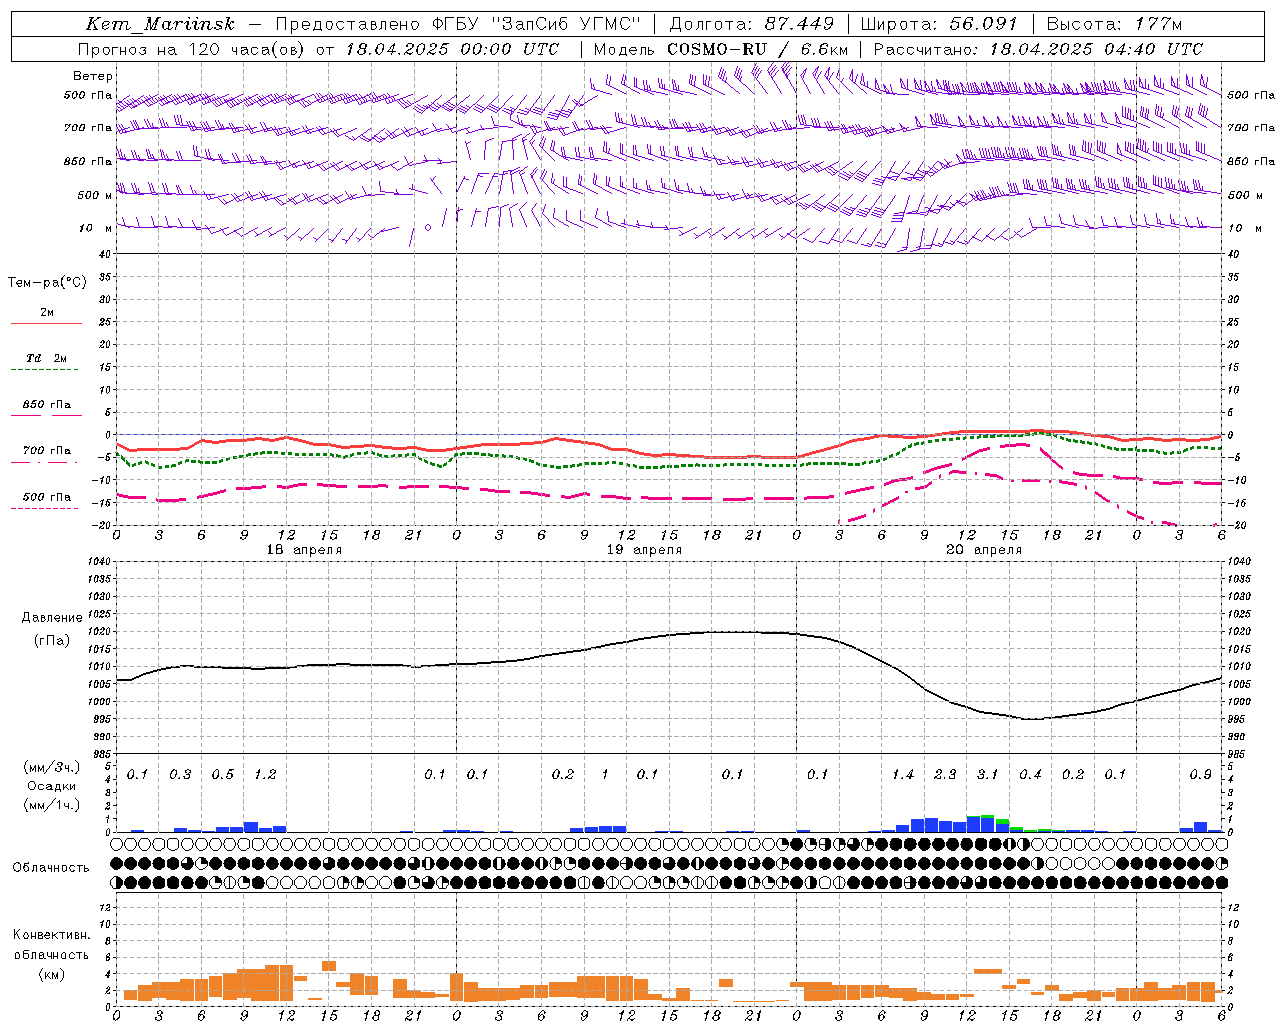Click the (км) unit label for convective cloud
The height and width of the screenshot is (1024, 1280).
(51, 974)
